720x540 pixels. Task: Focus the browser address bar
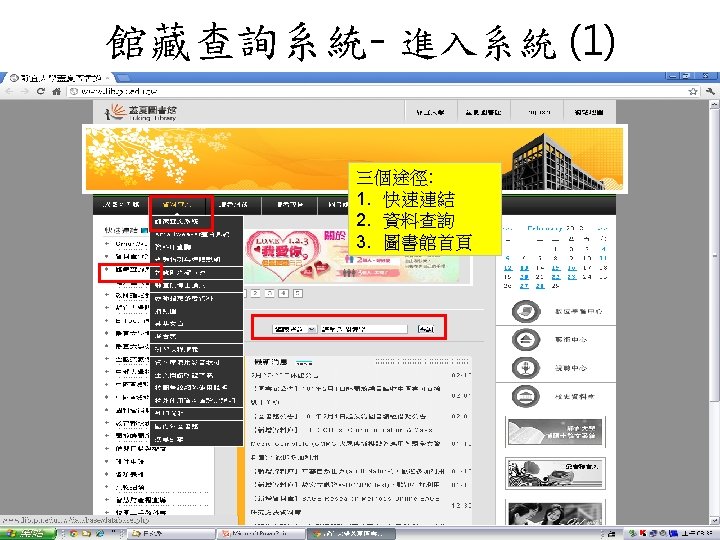click(x=377, y=91)
